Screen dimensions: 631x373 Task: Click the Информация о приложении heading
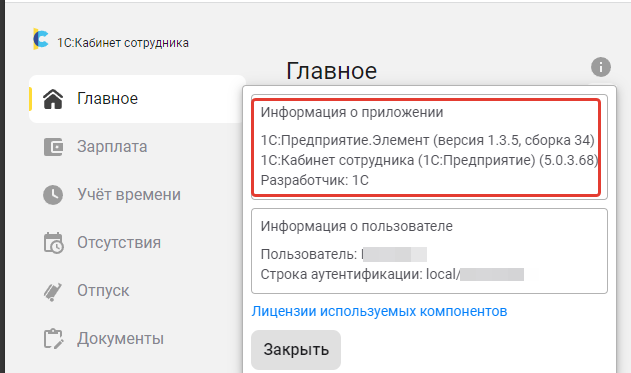352,112
